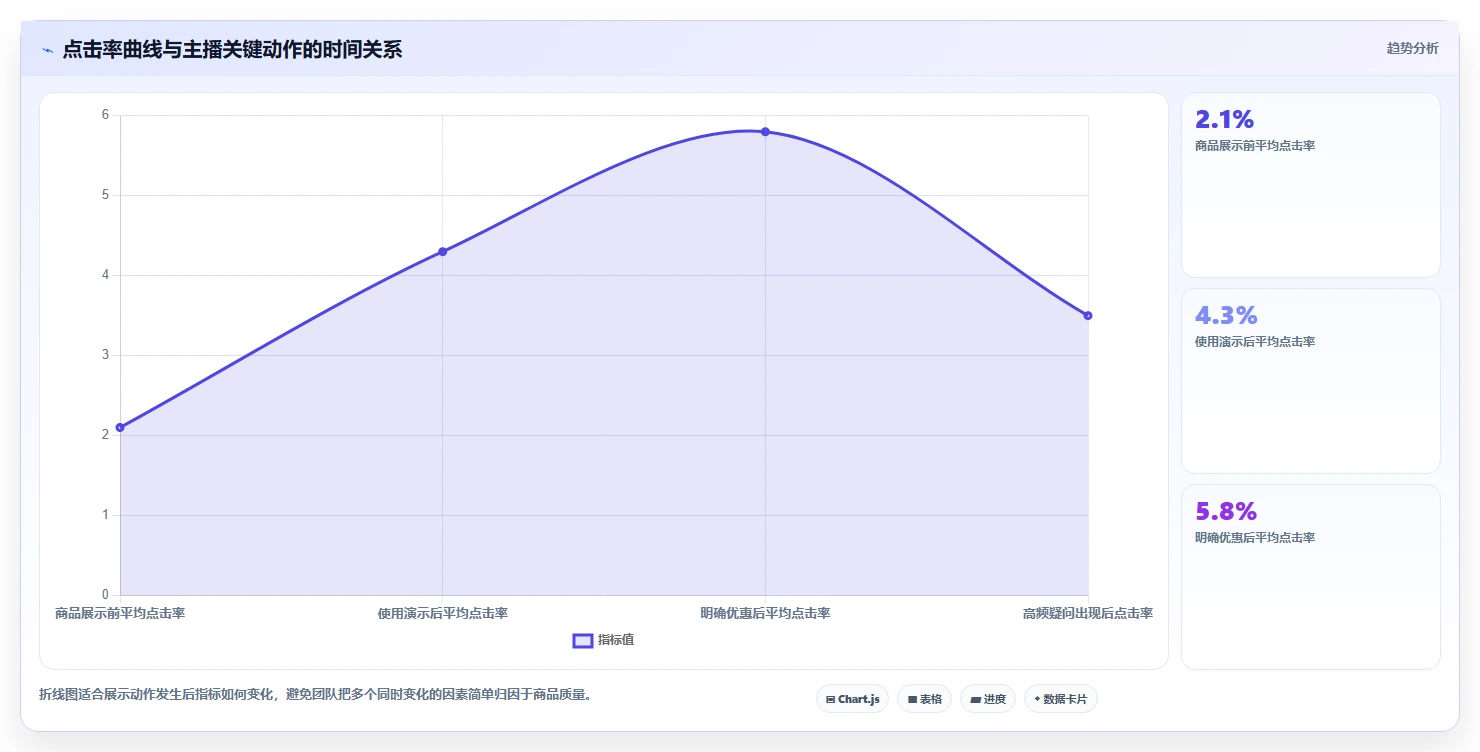Click the description text starting with 折线图适合展示
This screenshot has height=752, width=1480.
[x=316, y=695]
